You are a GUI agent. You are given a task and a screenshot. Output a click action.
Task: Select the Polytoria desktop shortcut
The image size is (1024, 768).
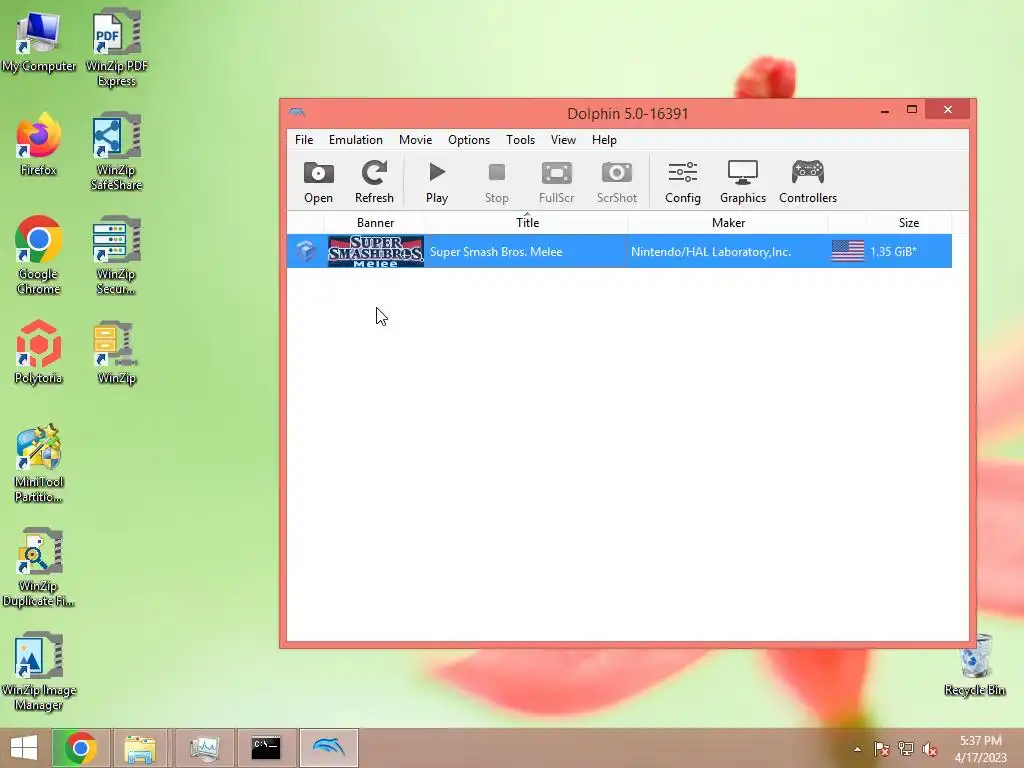click(39, 351)
